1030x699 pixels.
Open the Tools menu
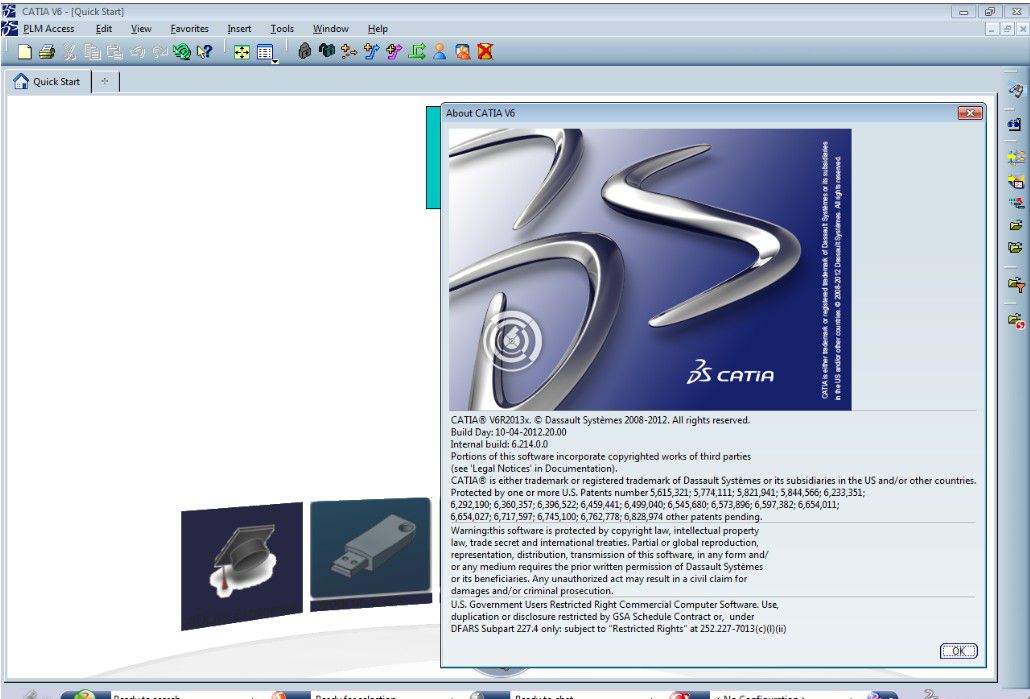[x=282, y=29]
